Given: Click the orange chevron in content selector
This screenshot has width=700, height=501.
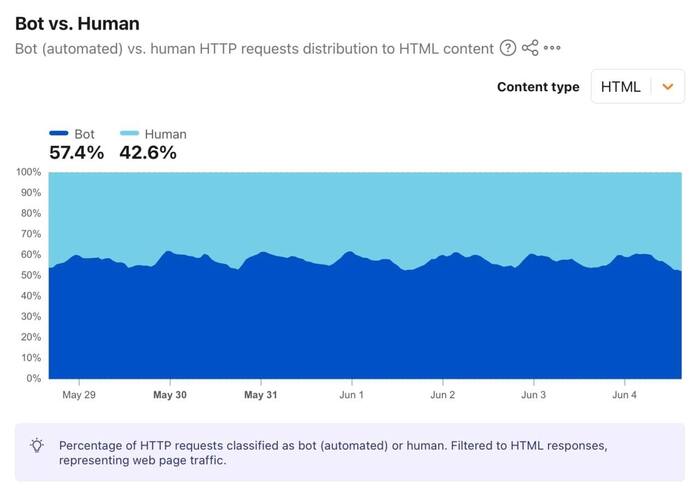Looking at the screenshot, I should tap(668, 87).
